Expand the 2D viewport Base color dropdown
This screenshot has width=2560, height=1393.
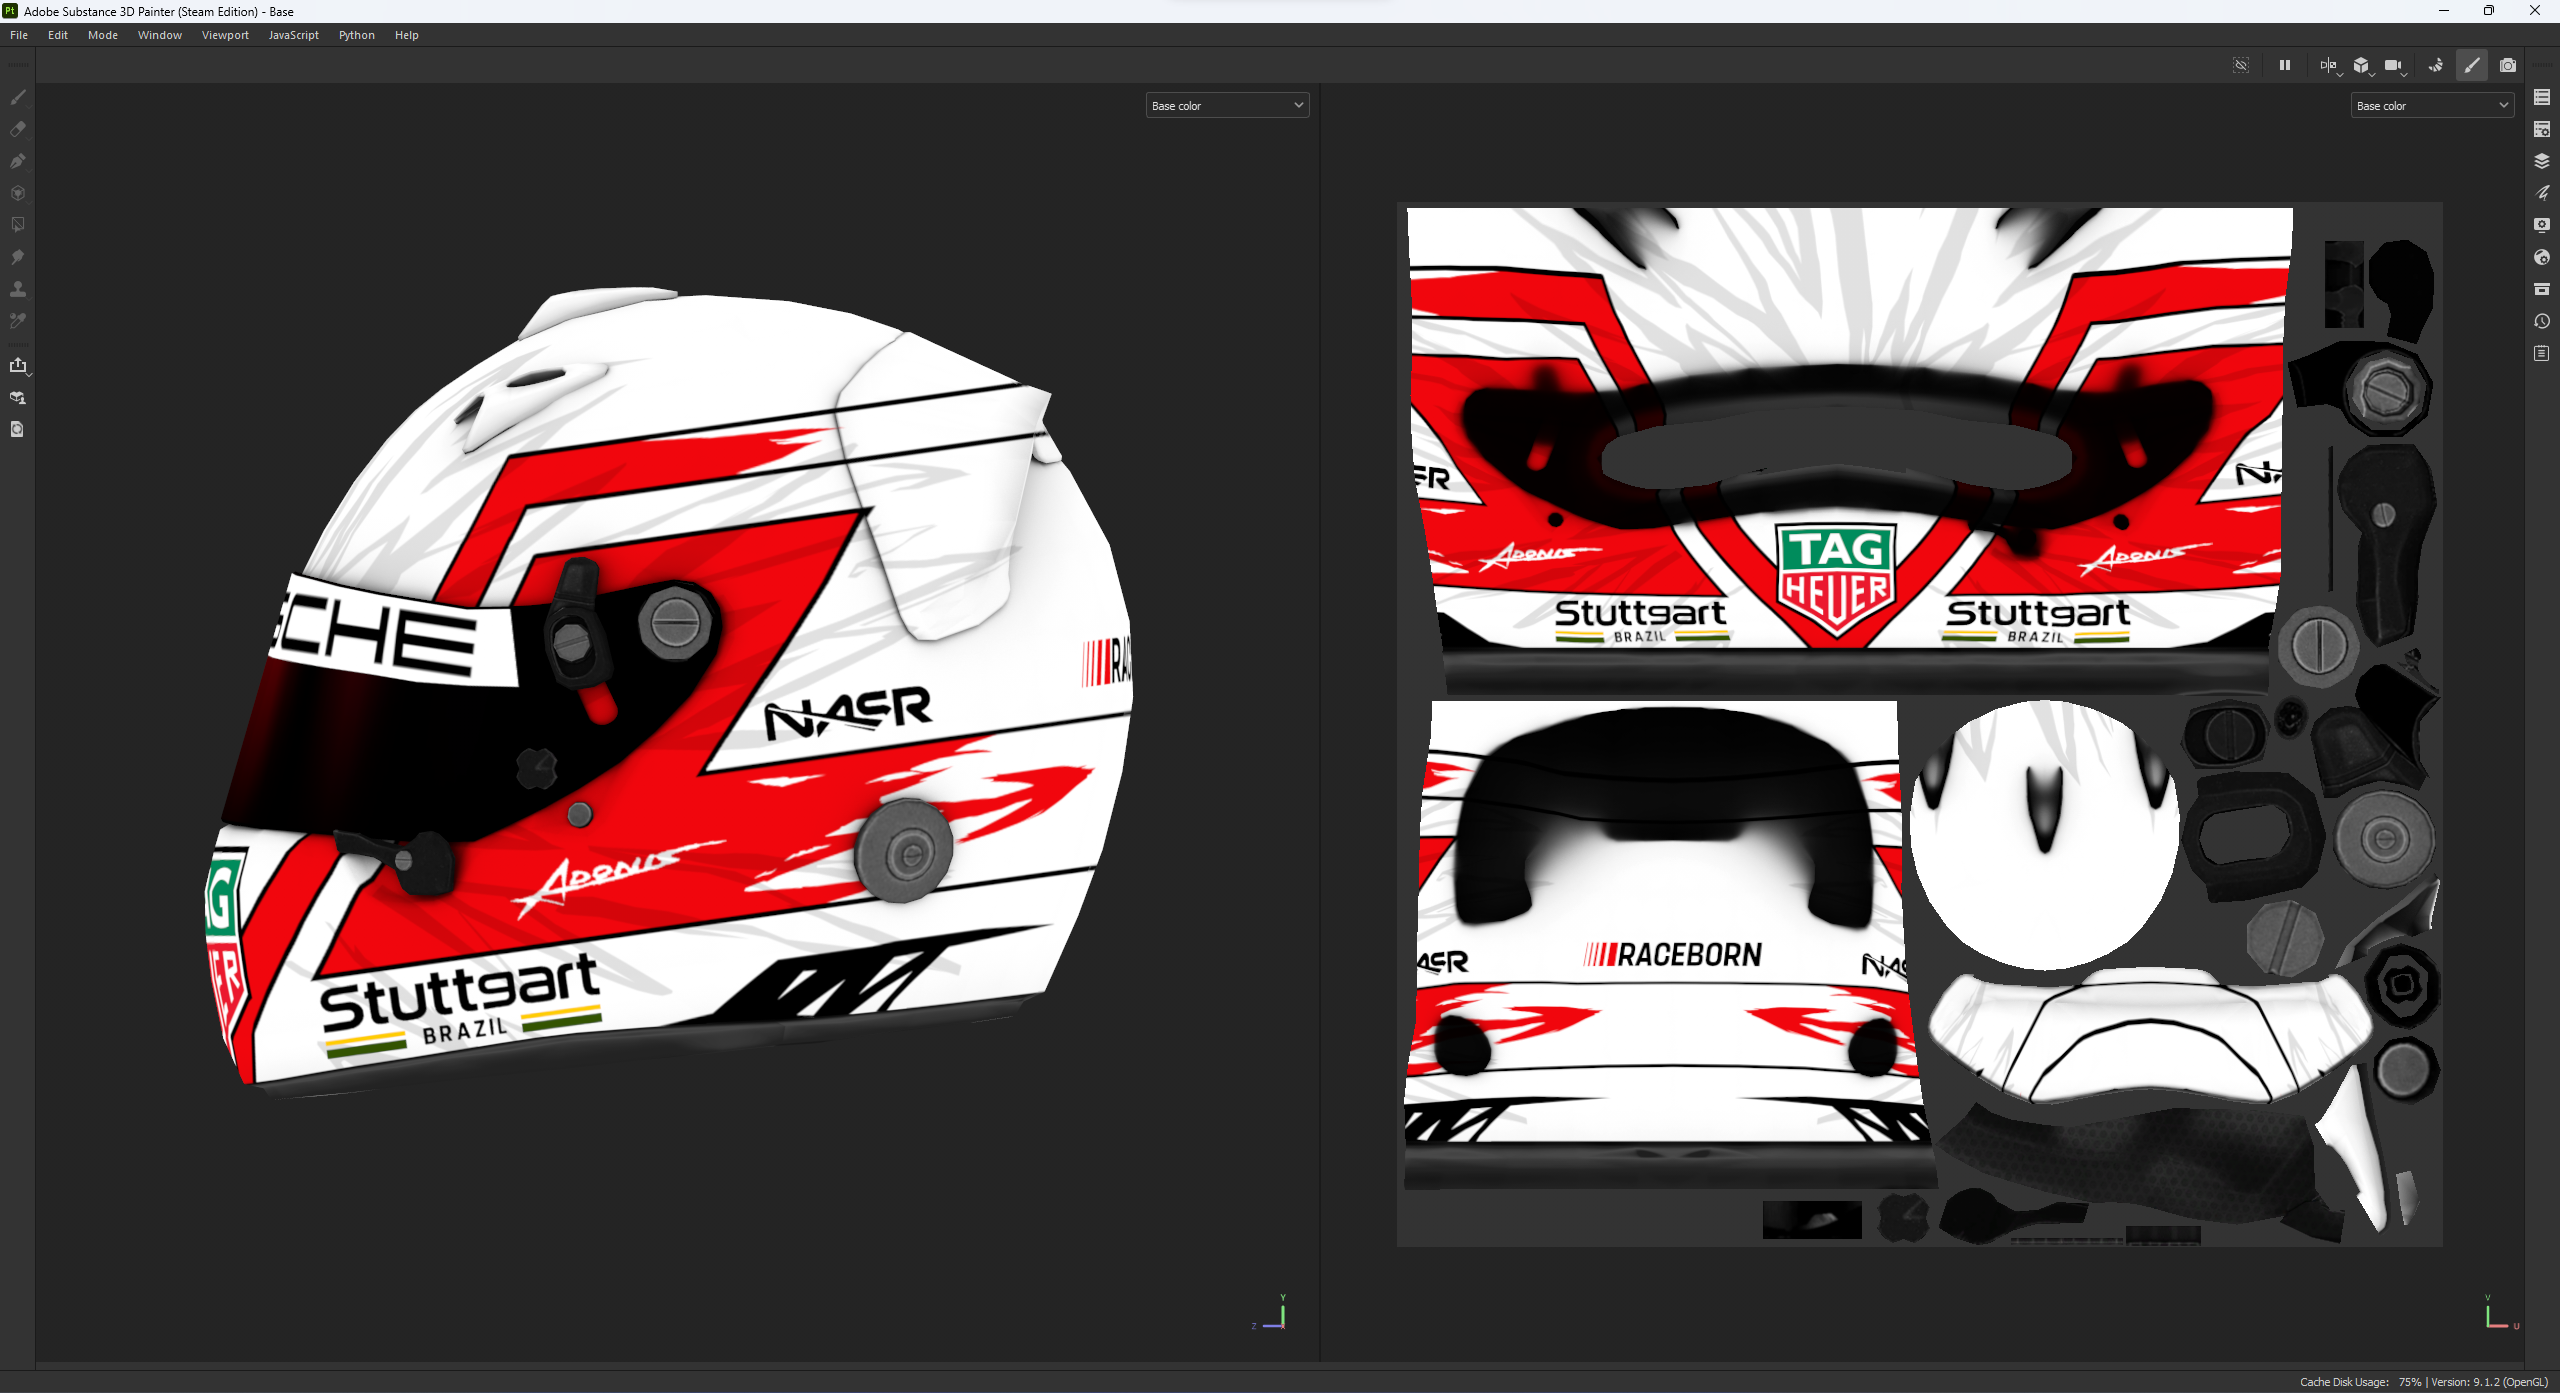point(2432,105)
